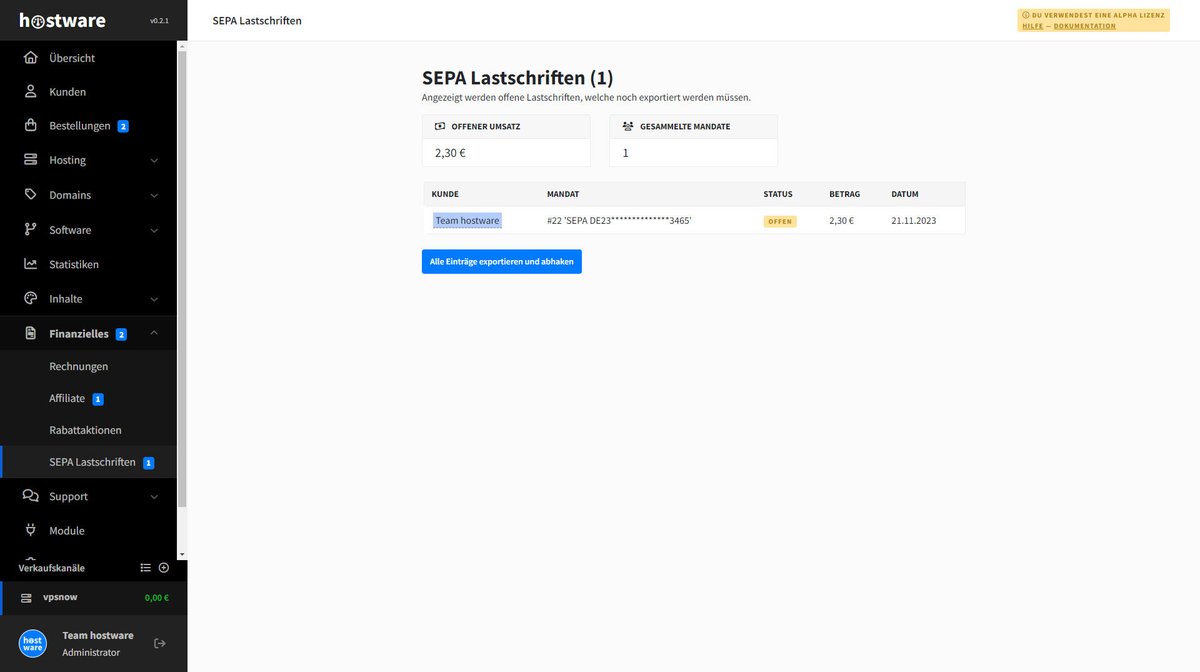Add a sales channel with plus icon

pos(164,568)
